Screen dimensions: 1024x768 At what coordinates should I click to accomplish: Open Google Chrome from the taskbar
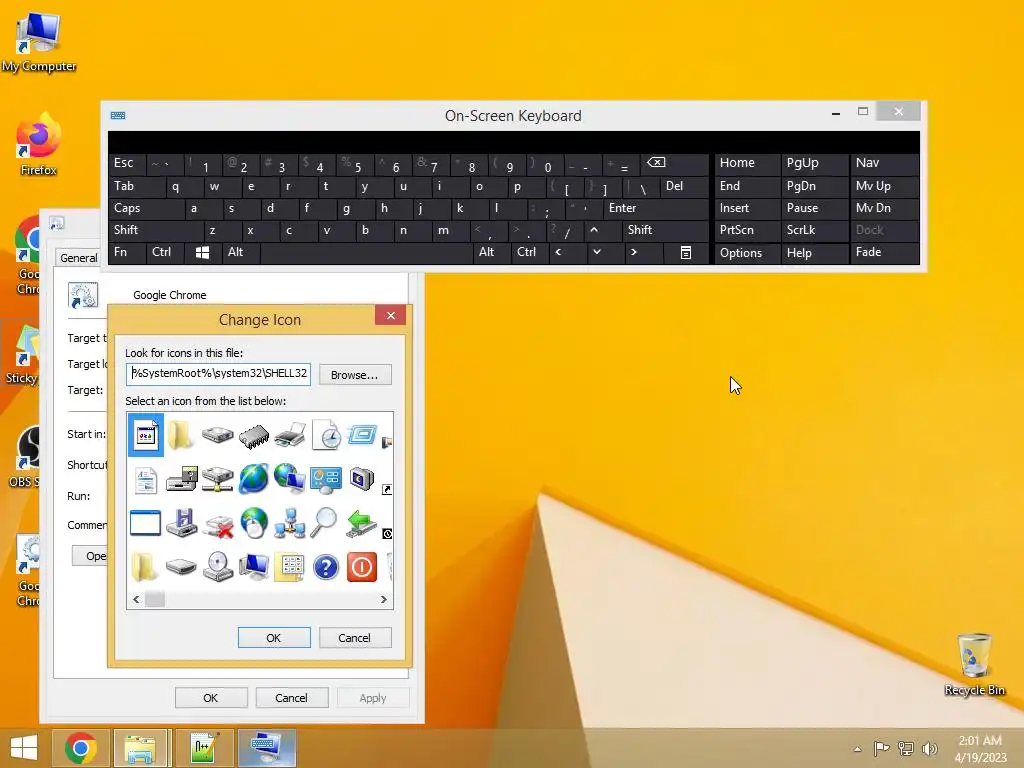click(80, 748)
